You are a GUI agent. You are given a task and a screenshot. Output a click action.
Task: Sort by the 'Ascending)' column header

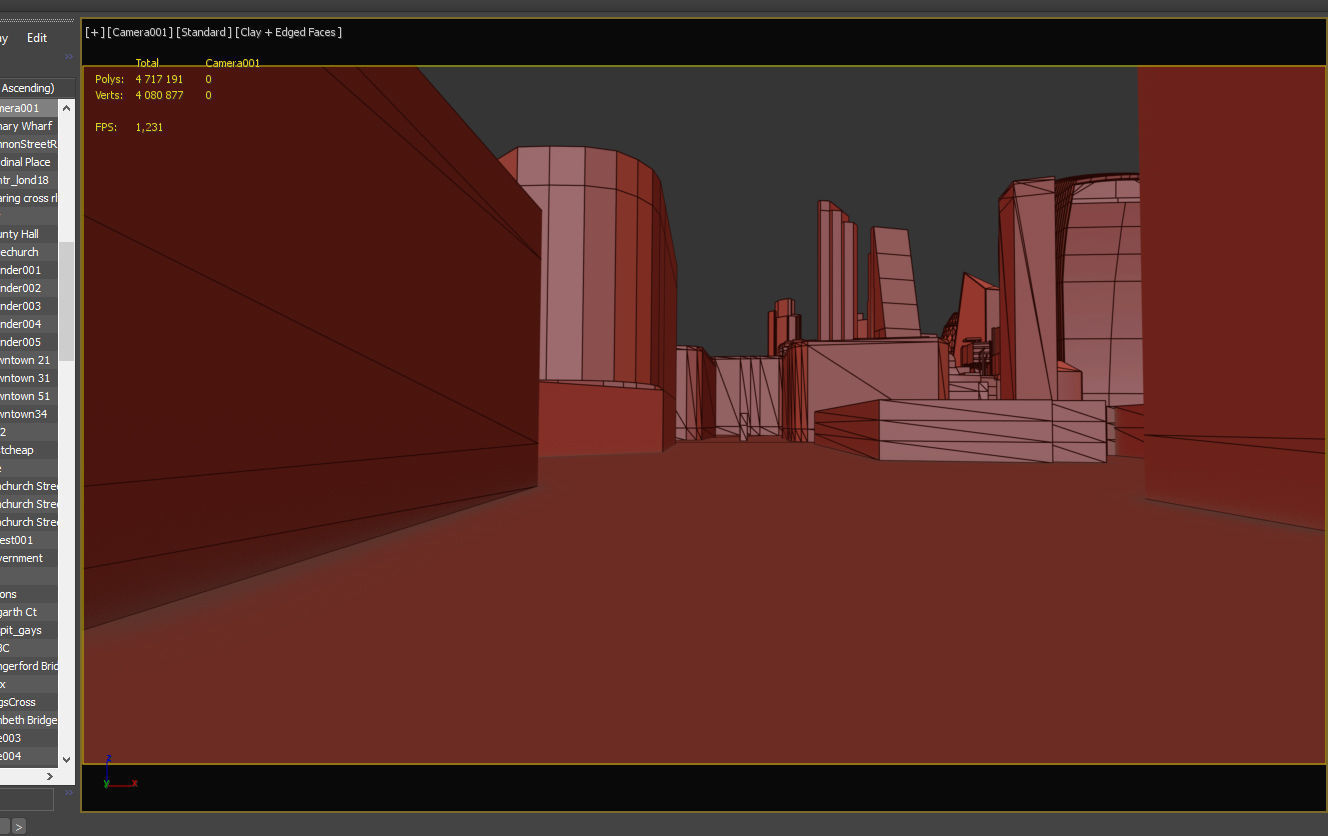tap(28, 88)
